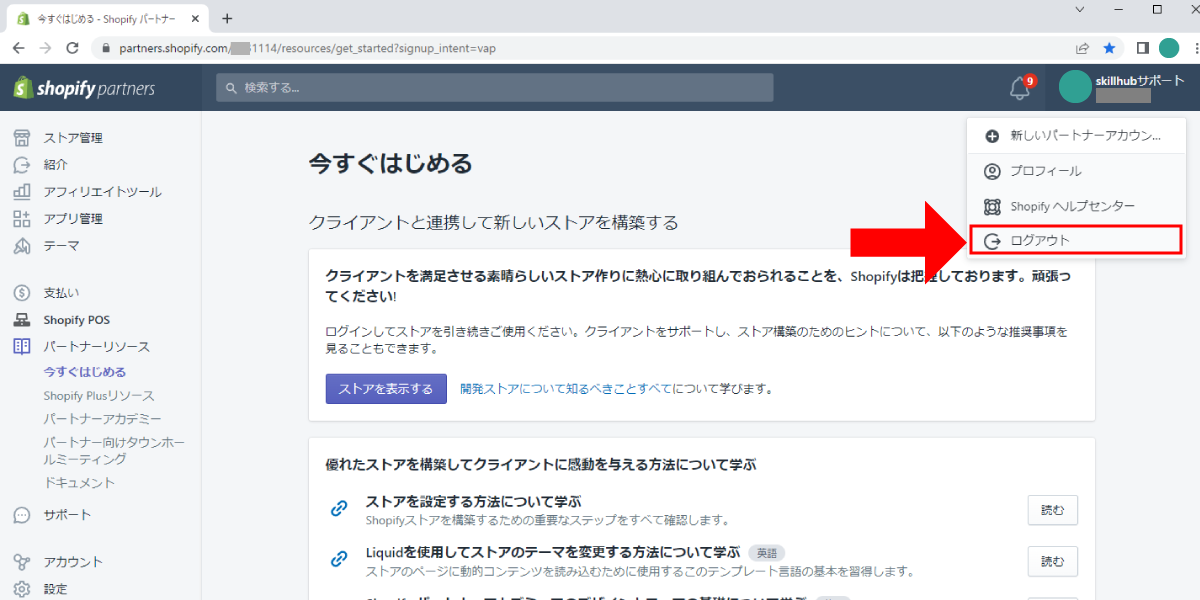The height and width of the screenshot is (600, 1200).
Task: Click Chrome profile avatar in toolbar
Action: (x=1169, y=47)
